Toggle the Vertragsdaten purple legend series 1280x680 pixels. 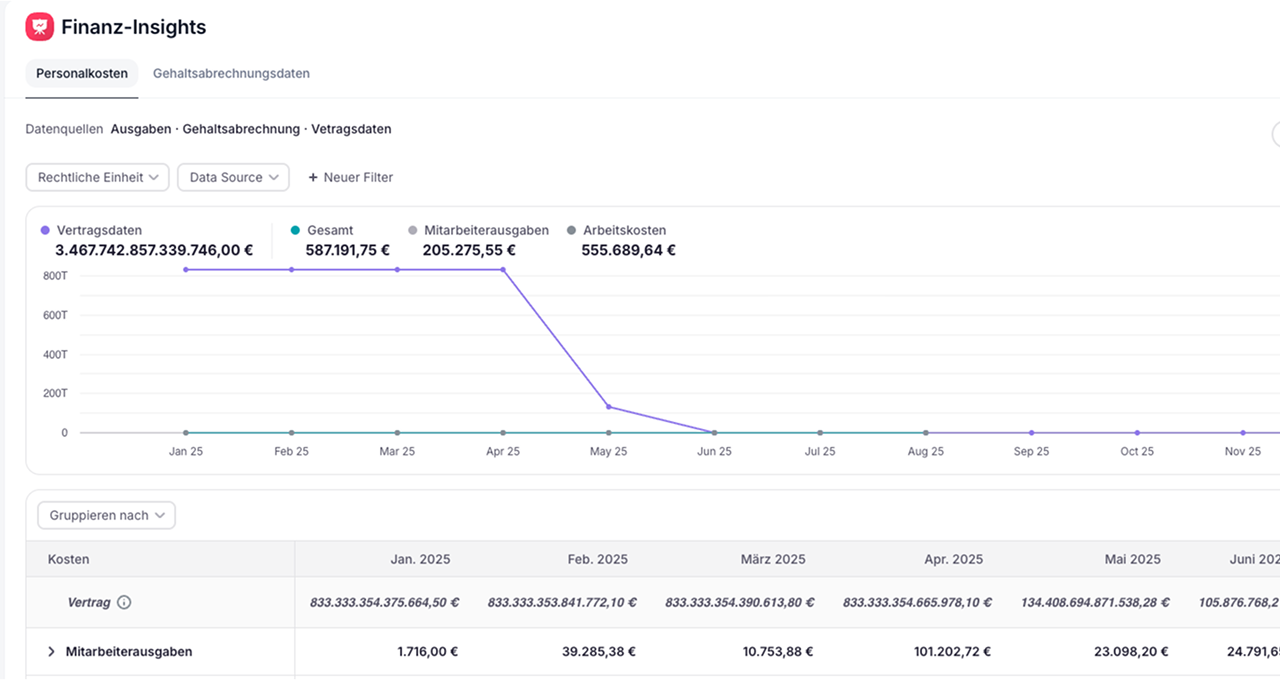[x=99, y=231]
